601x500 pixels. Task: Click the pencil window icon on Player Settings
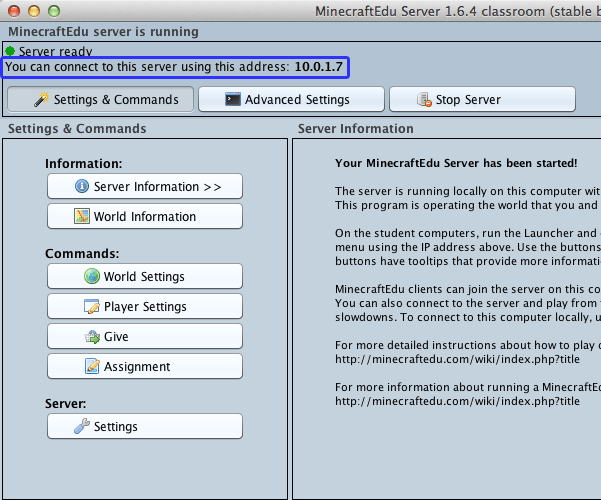tap(92, 306)
